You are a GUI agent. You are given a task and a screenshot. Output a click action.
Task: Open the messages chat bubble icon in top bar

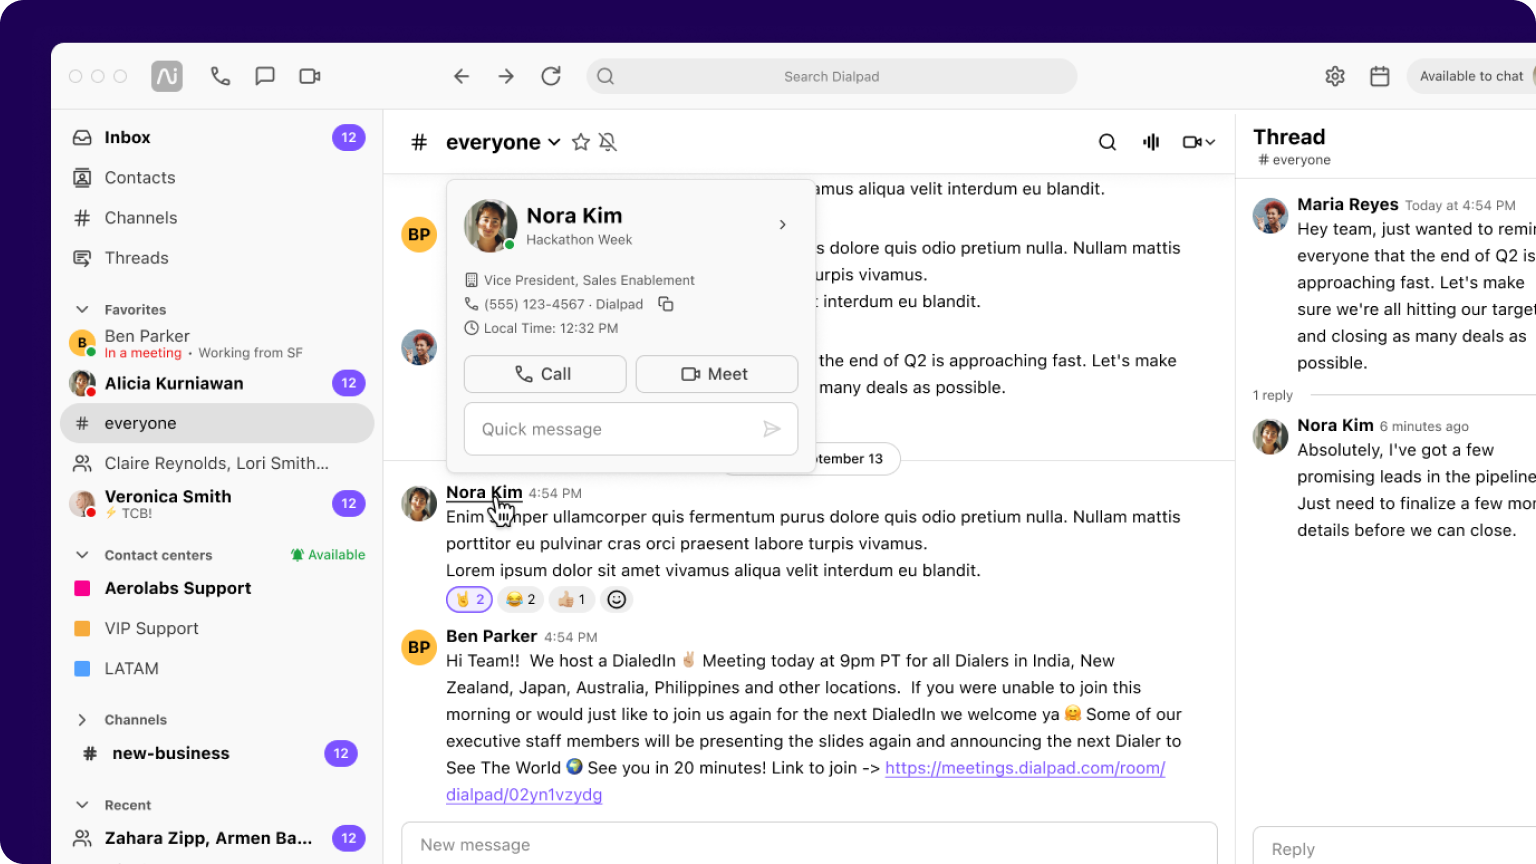[265, 76]
